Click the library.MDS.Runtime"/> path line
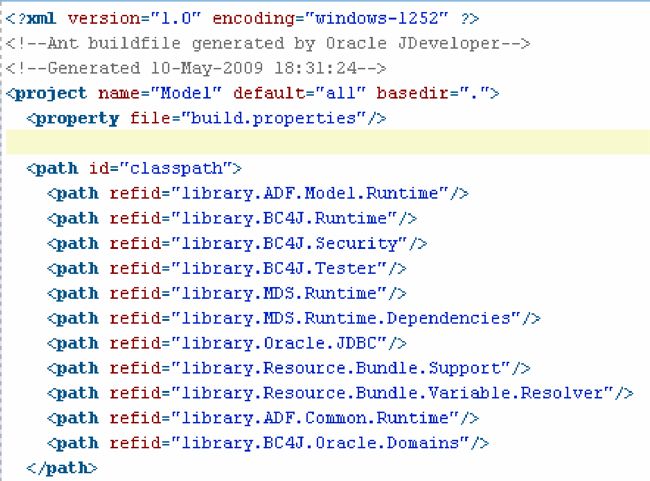650x481 pixels. pos(227,294)
